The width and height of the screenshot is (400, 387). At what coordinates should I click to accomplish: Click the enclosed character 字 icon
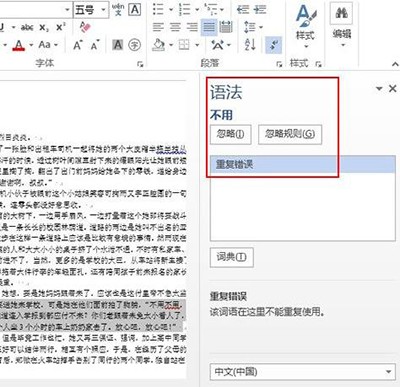(134, 45)
